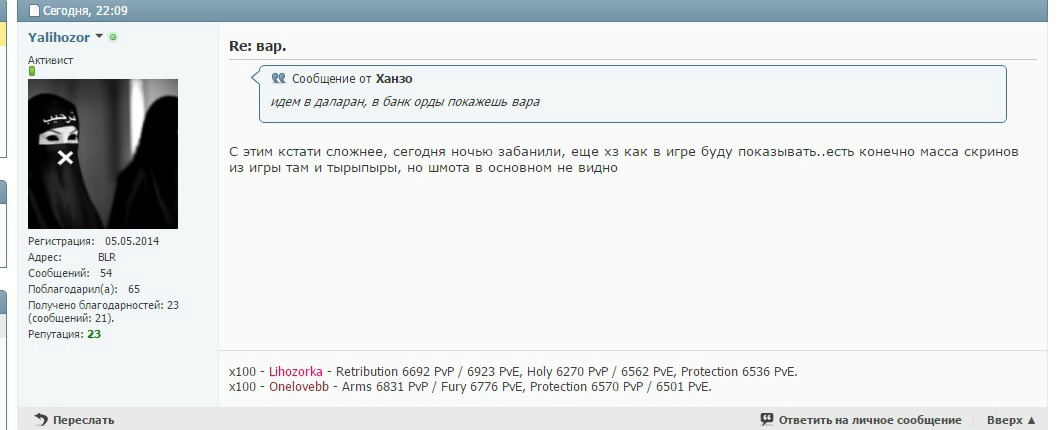
Task: Open the Yalihozor username profile link
Action: click(x=59, y=37)
